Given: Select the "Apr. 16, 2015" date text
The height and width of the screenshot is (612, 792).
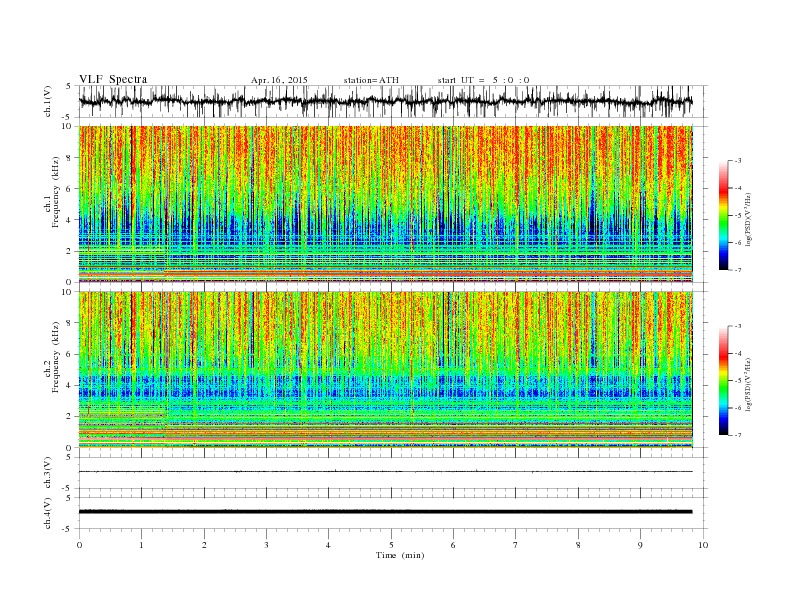Looking at the screenshot, I should [x=279, y=80].
